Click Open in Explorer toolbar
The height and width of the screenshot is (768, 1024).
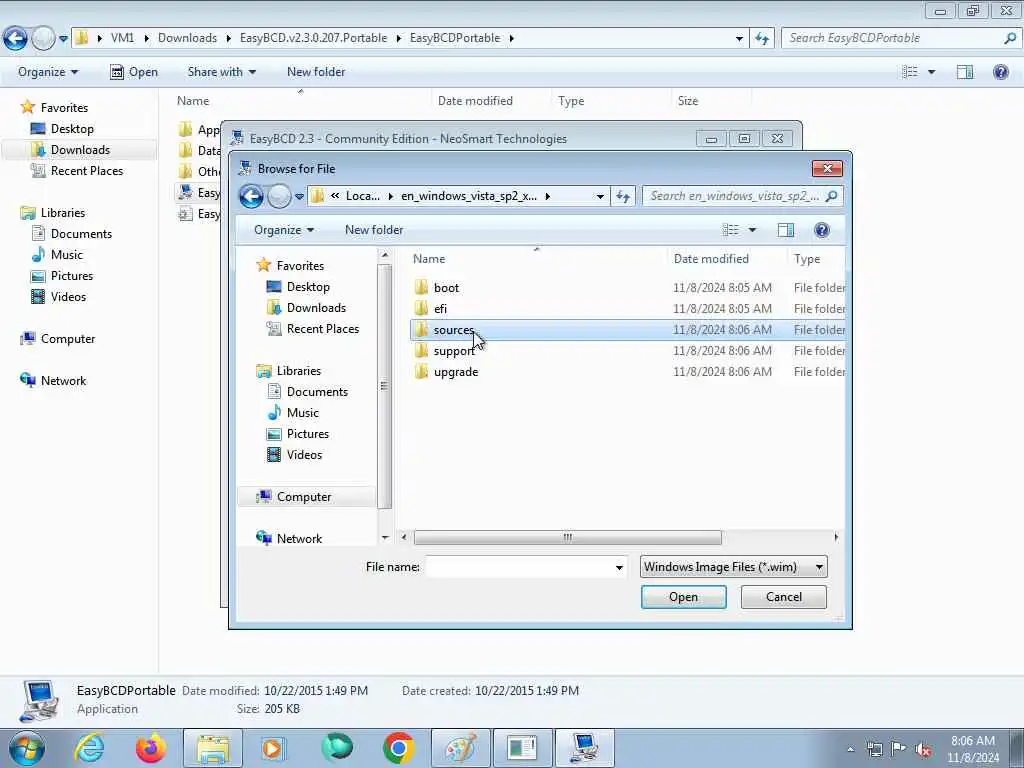[x=134, y=72]
